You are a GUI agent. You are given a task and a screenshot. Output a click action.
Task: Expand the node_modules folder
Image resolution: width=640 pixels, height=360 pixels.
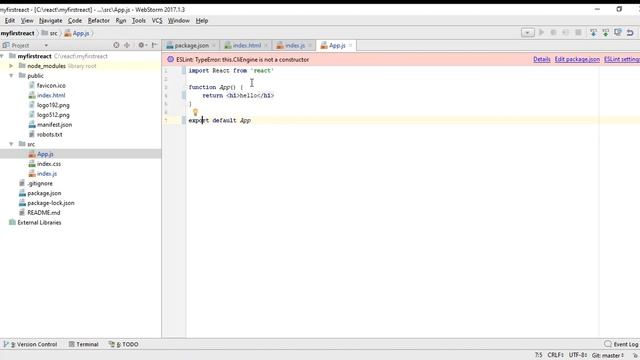11,66
